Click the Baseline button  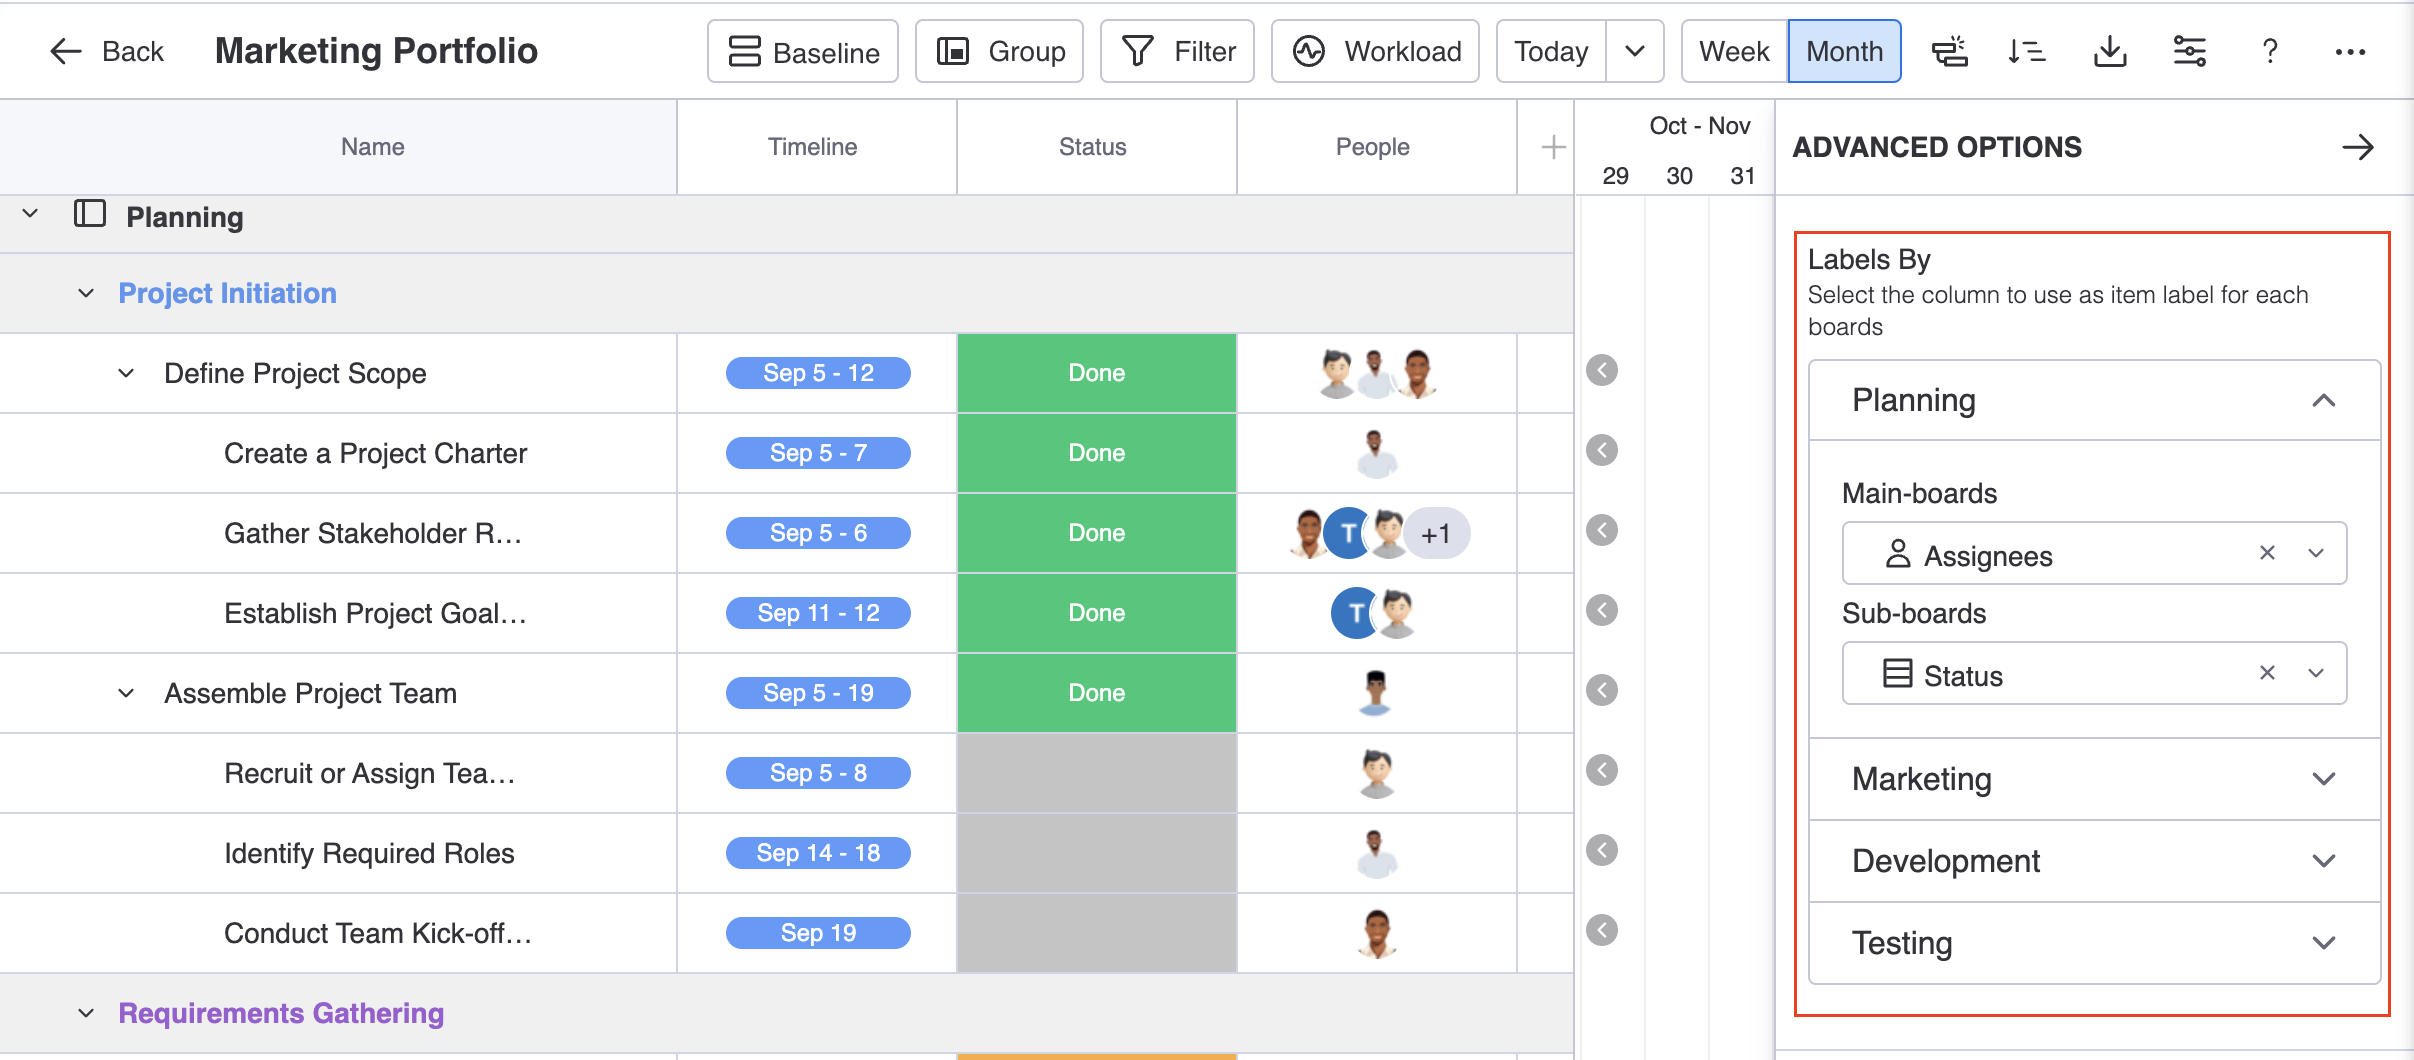803,51
